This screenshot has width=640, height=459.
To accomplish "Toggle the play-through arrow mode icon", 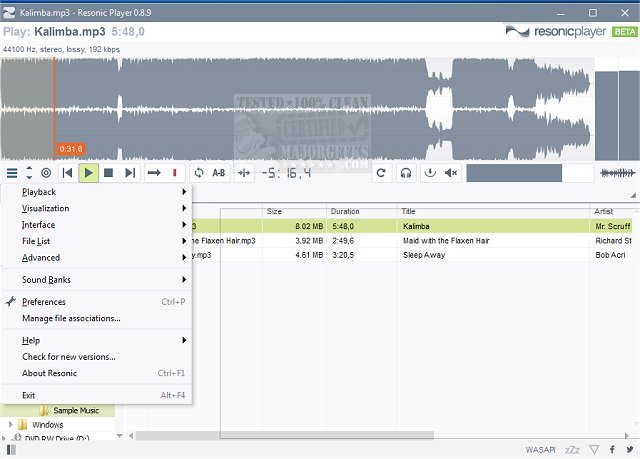I will [x=154, y=173].
